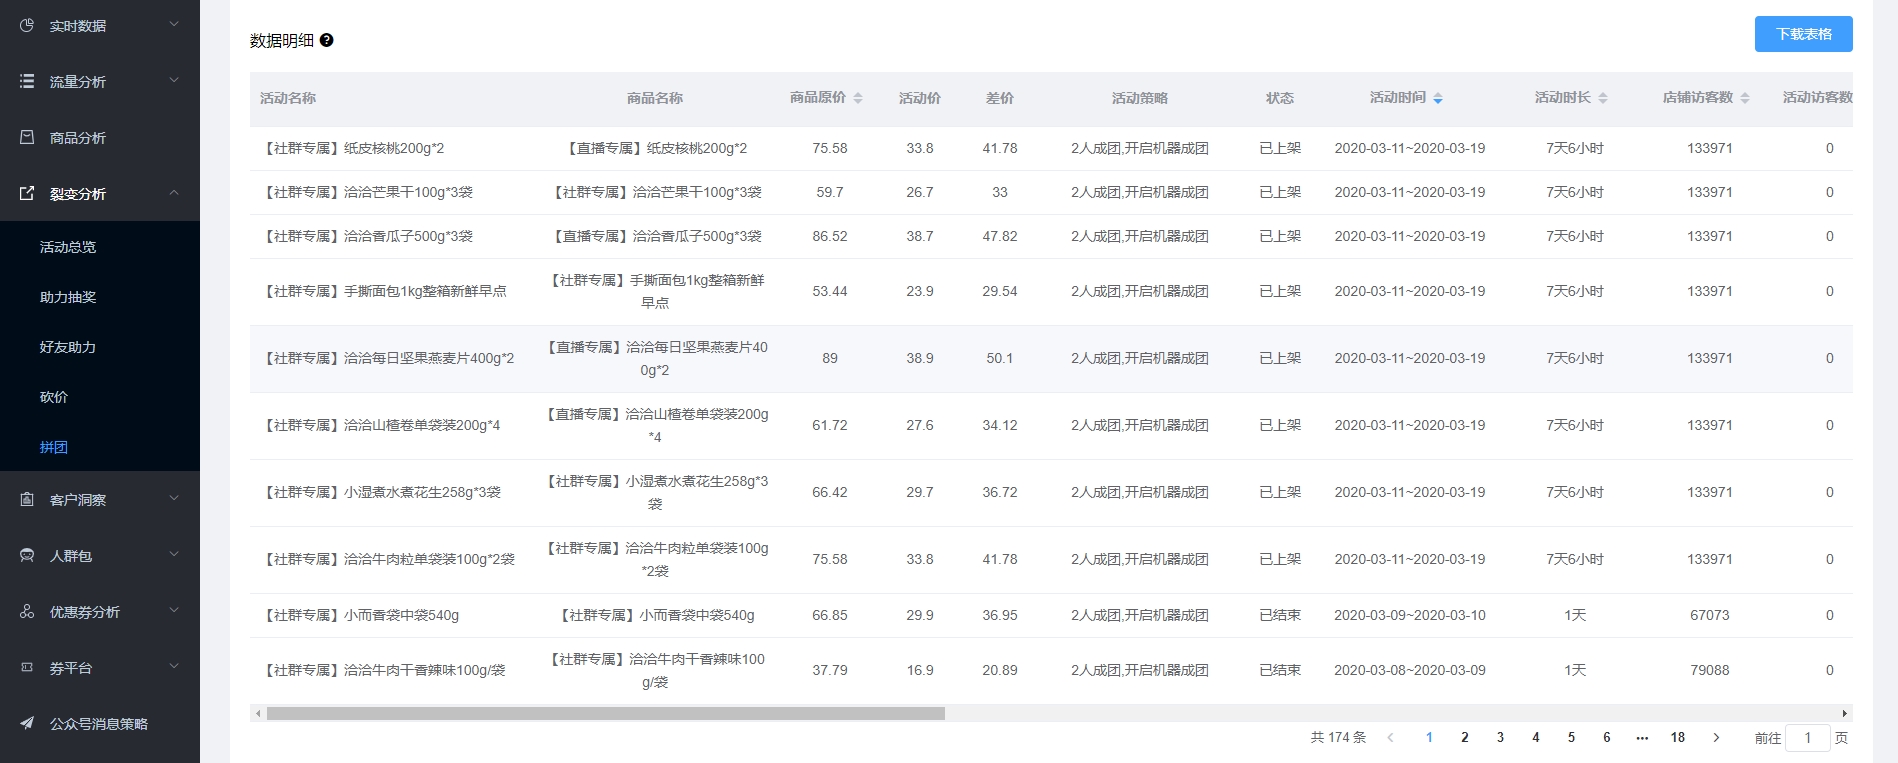Image resolution: width=1898 pixels, height=763 pixels.
Task: Expand the 券平台 submenu chevron
Action: click(174, 666)
